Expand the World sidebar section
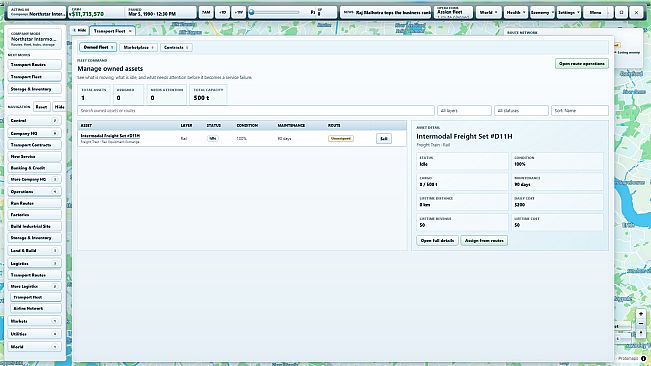Viewport: 651px width, 366px height. coord(34,347)
